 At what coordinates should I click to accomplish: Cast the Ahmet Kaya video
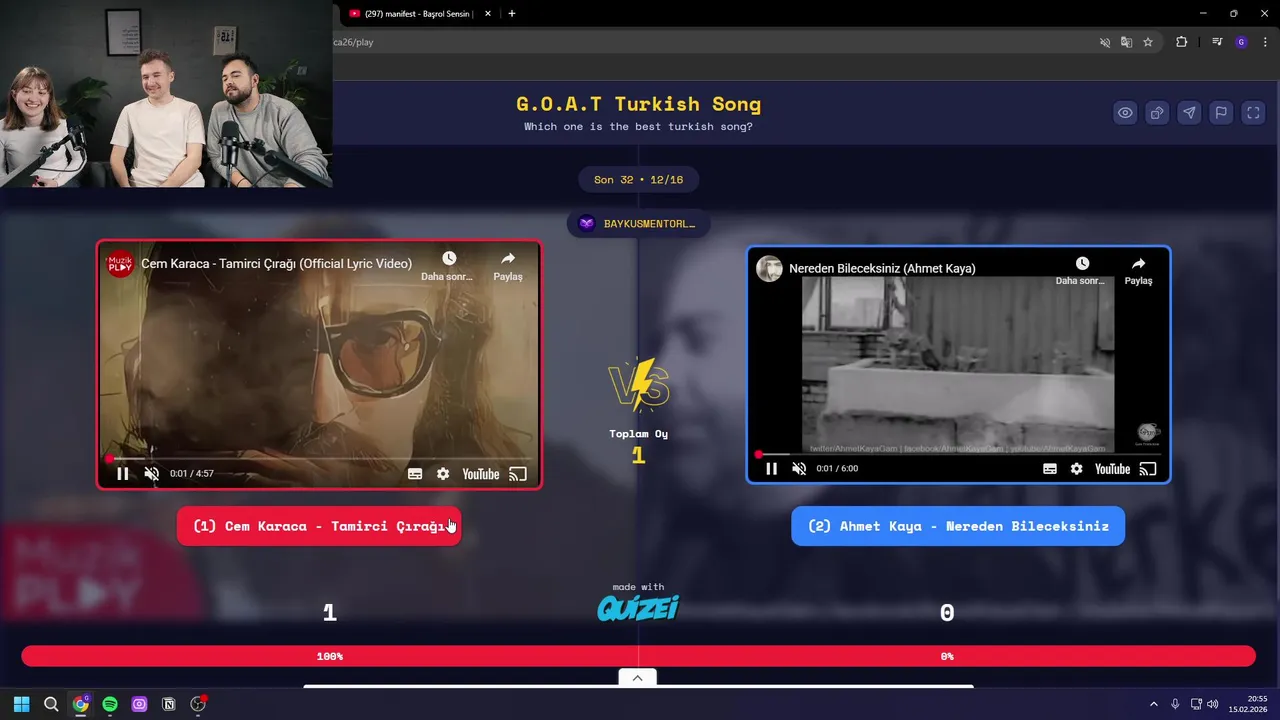(1148, 469)
